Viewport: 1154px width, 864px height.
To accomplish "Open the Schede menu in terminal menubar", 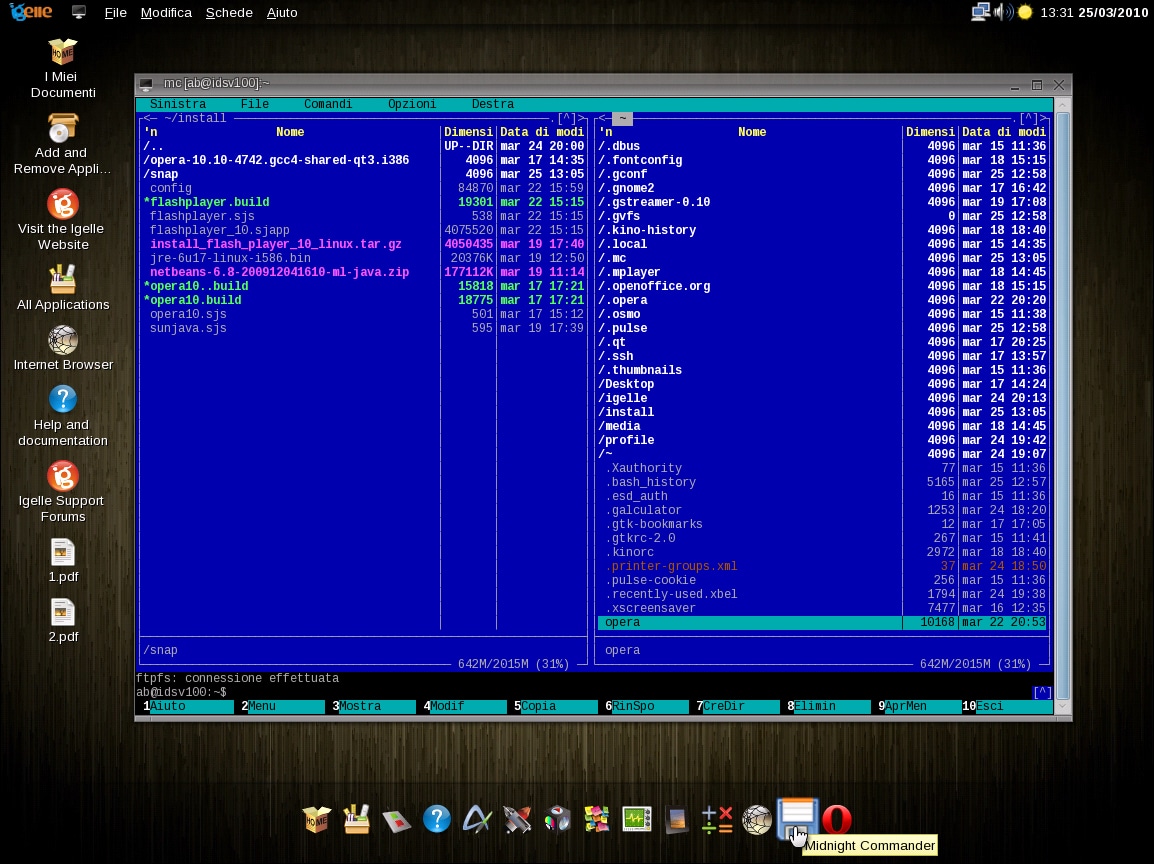I will click(x=229, y=13).
